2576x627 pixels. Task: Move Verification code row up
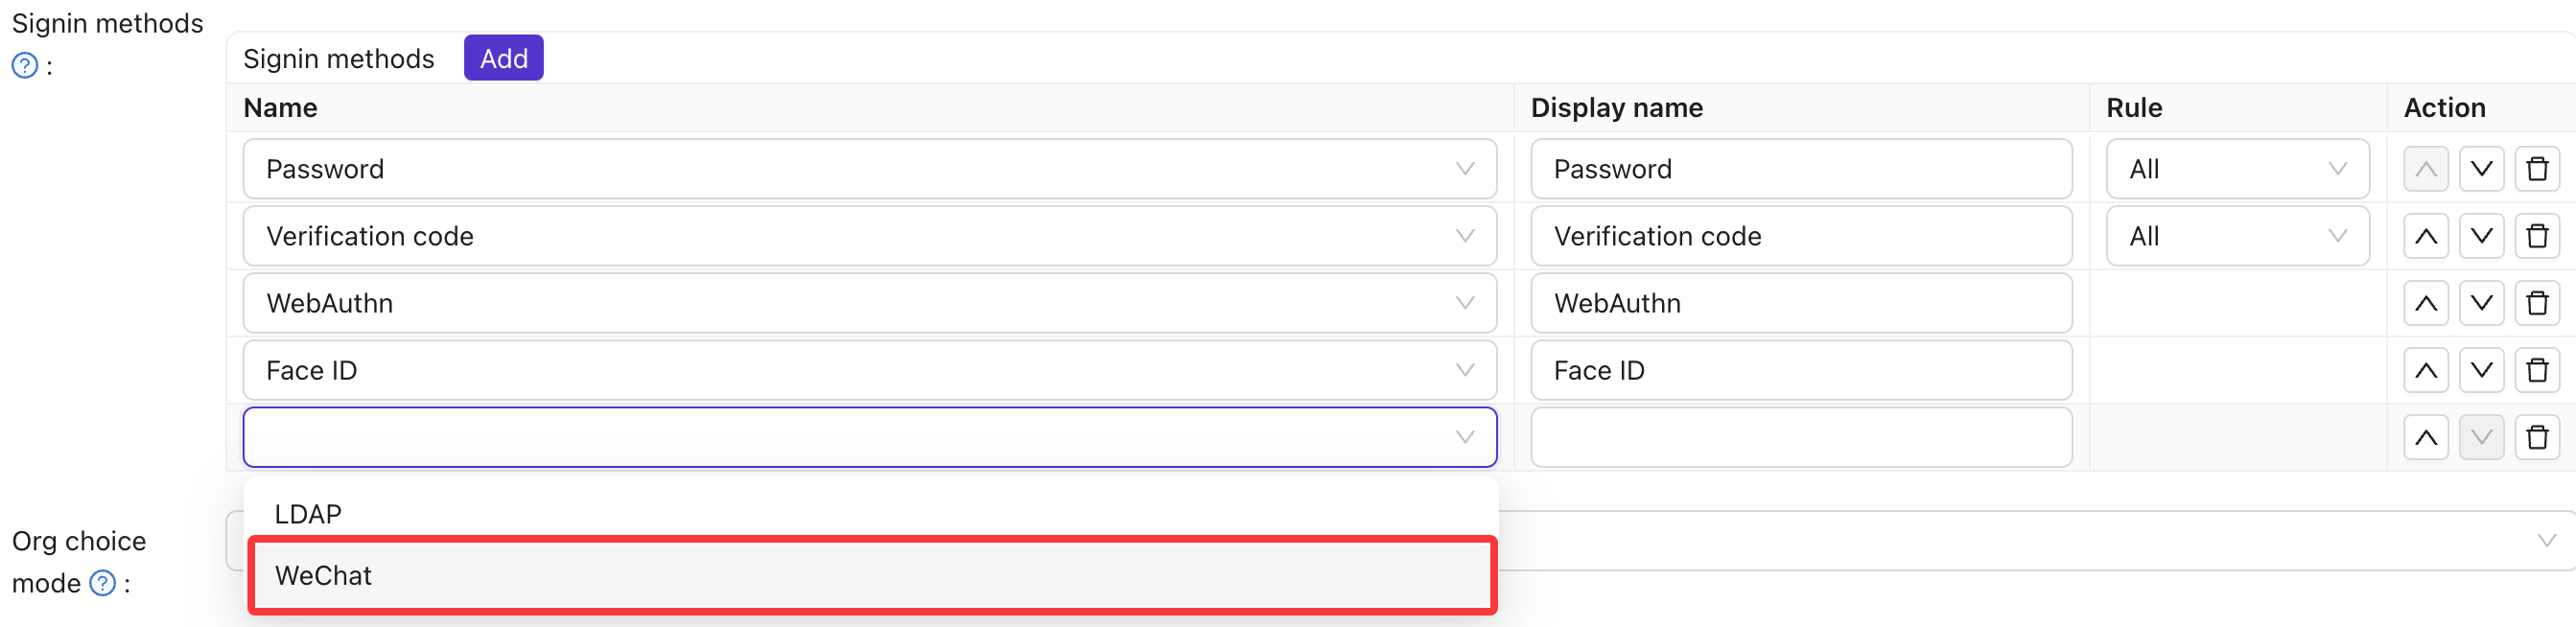[x=2425, y=236]
